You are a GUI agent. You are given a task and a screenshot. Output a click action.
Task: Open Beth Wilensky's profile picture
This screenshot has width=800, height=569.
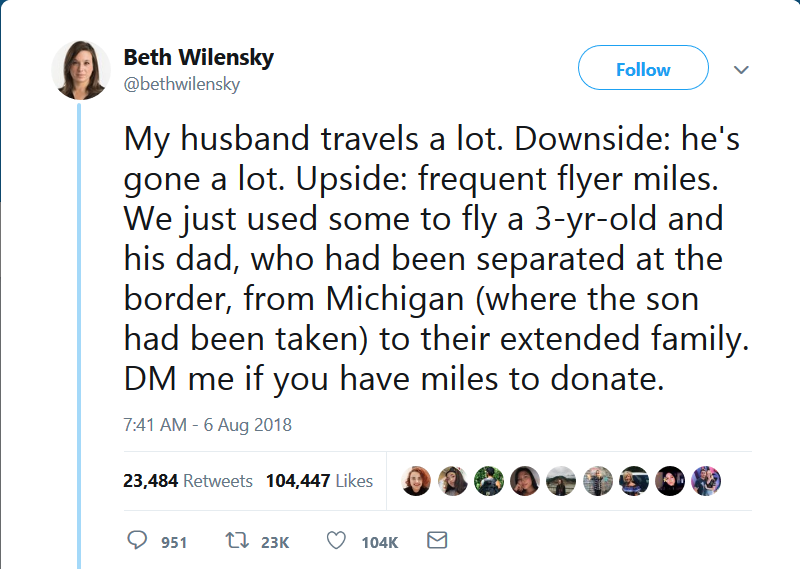coord(81,70)
